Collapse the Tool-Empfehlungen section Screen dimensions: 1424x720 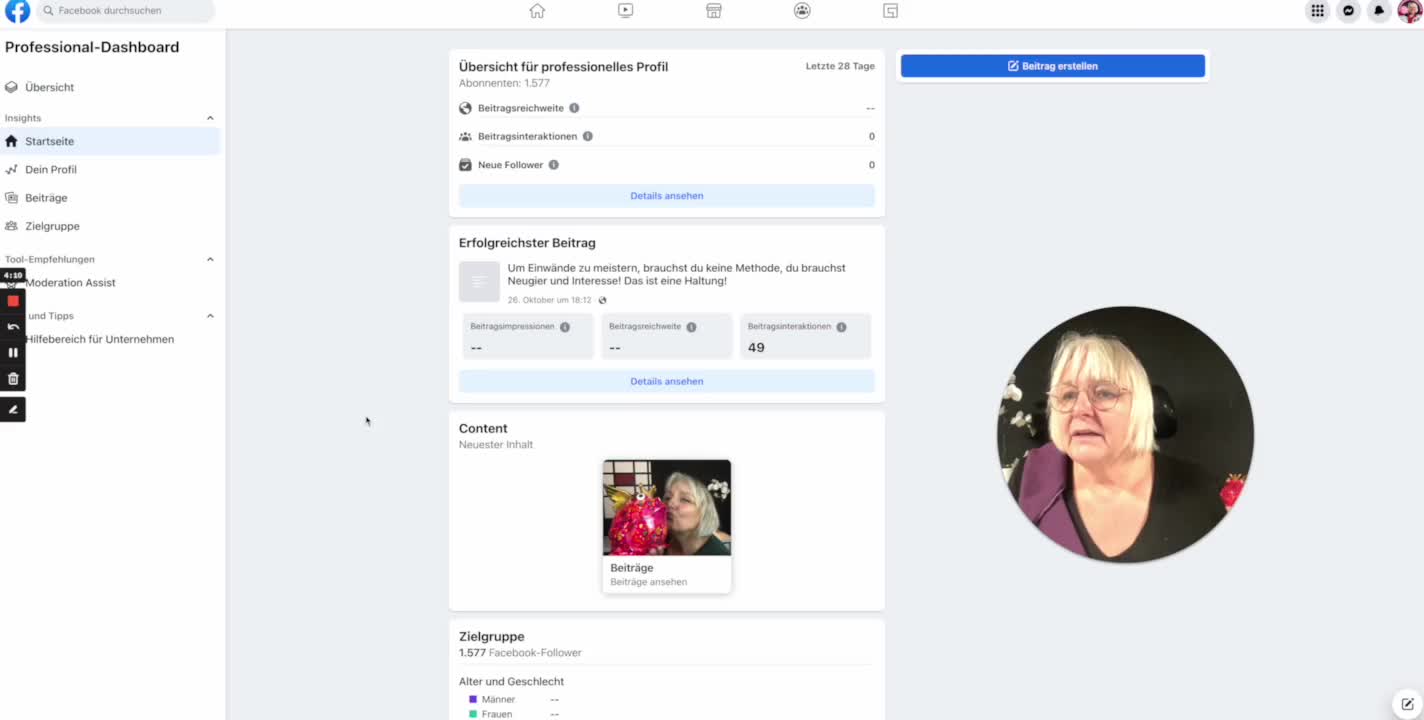(210, 259)
